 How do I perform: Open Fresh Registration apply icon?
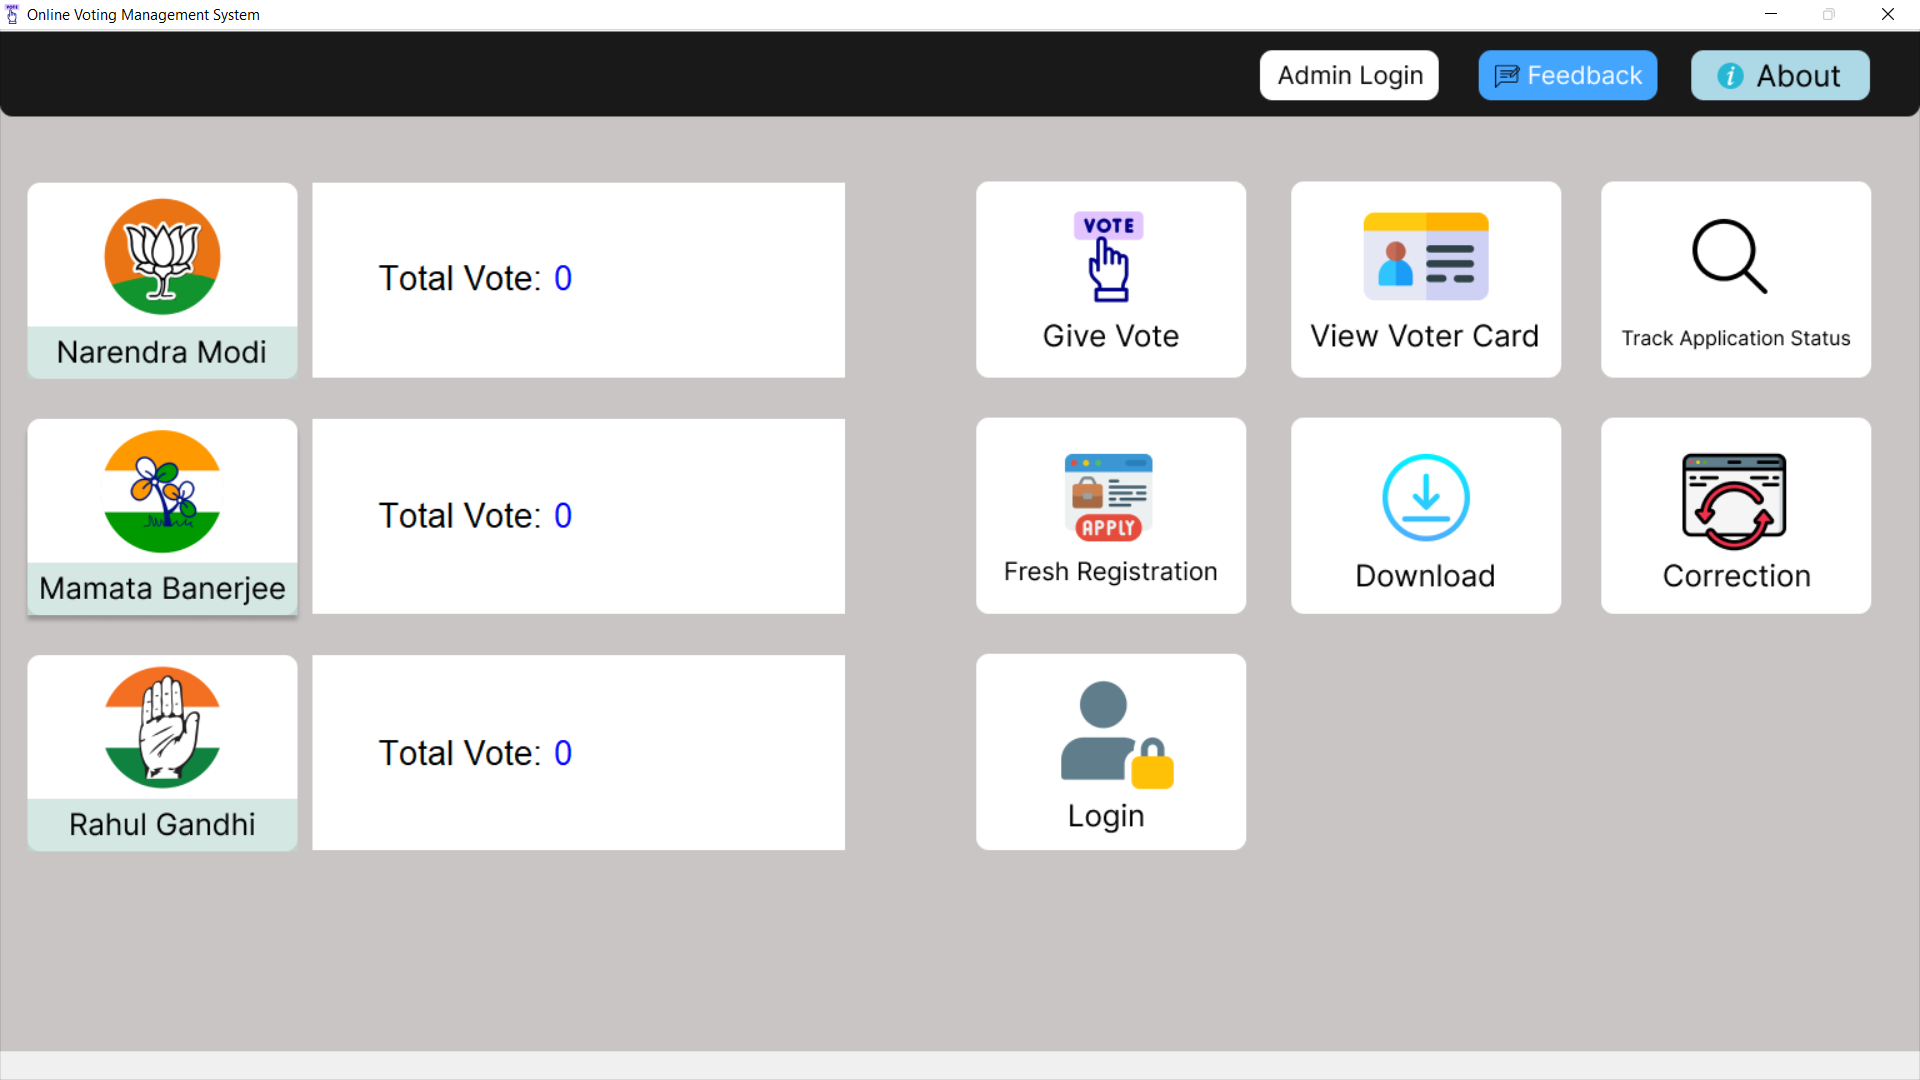tap(1109, 497)
